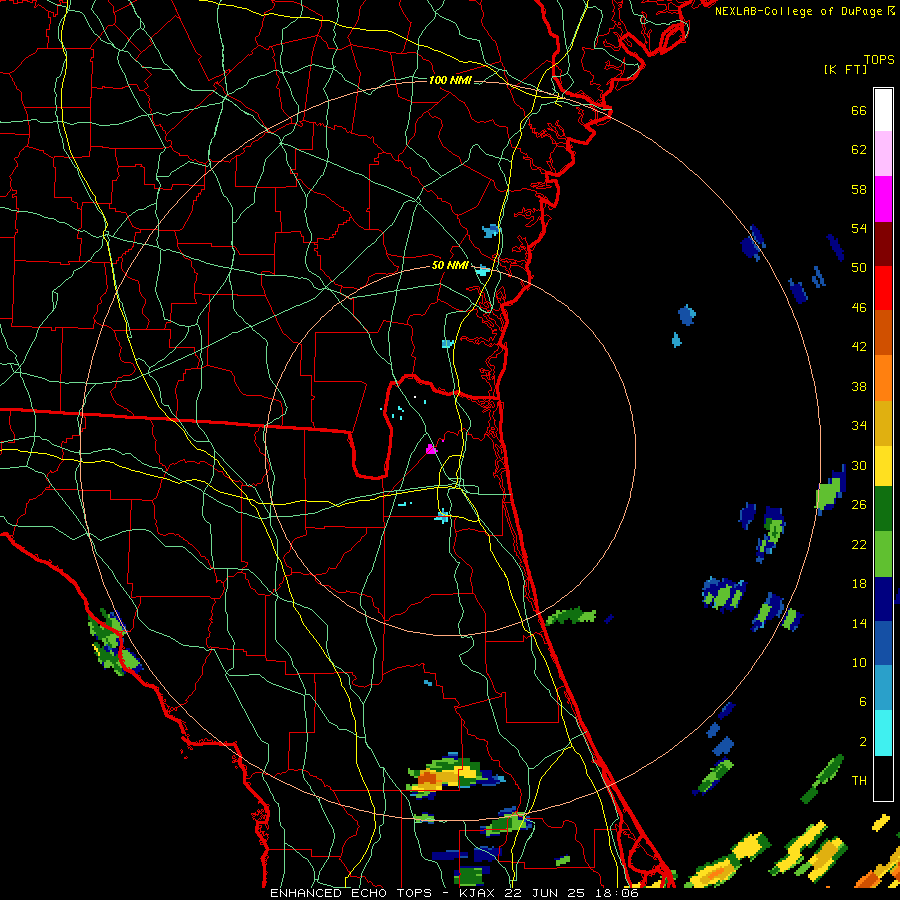Click the white legend swatch beside 66
900x900 pixels.
pyautogui.click(x=883, y=110)
